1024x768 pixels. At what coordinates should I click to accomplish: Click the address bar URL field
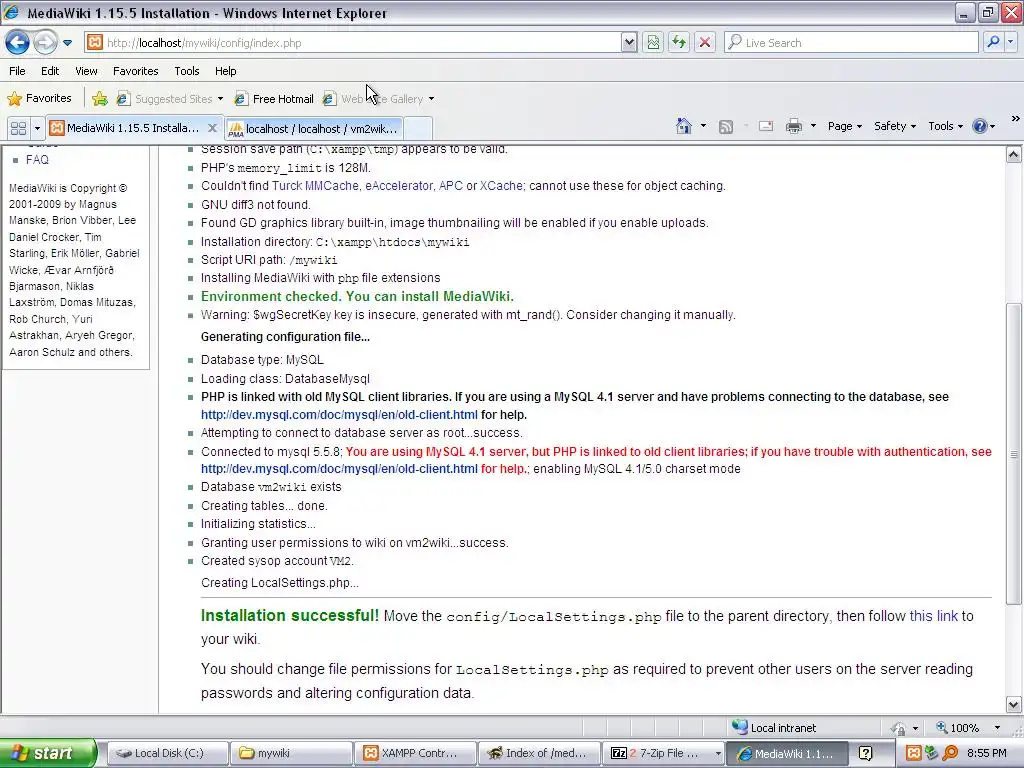[353, 43]
